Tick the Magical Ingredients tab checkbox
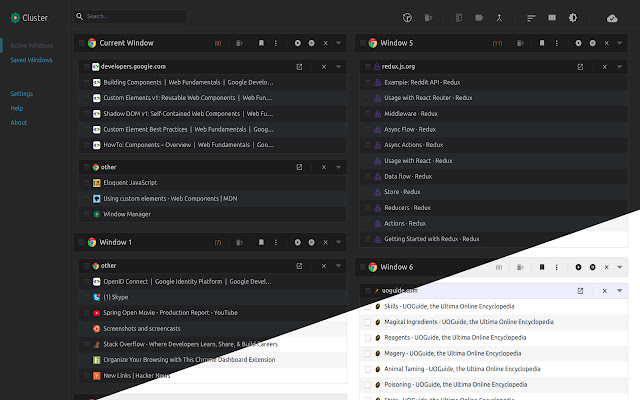This screenshot has width=640, height=400. pyautogui.click(x=367, y=322)
